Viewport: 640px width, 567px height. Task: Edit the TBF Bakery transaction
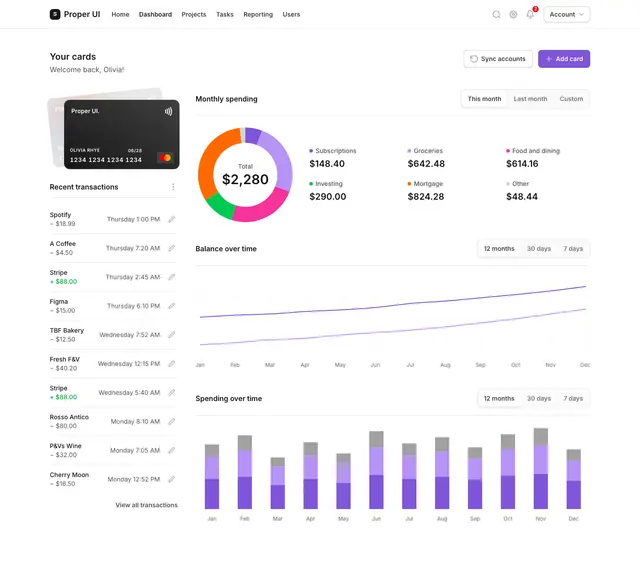point(171,335)
